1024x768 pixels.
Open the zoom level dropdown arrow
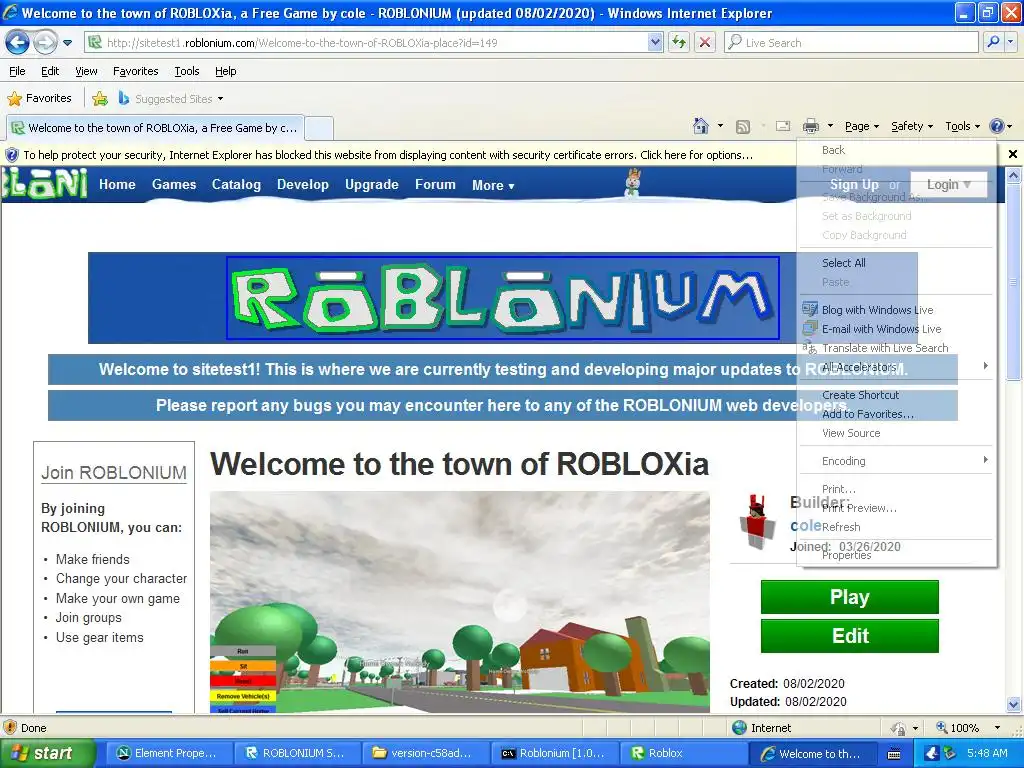997,728
